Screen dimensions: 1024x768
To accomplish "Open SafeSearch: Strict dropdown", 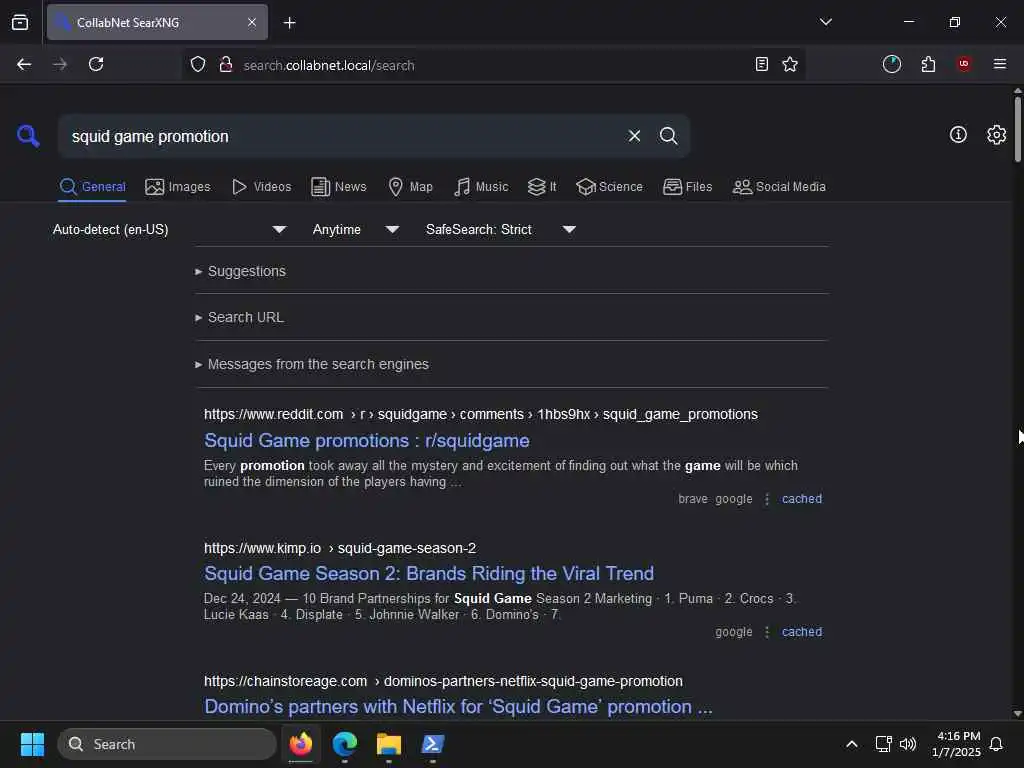I will [500, 229].
